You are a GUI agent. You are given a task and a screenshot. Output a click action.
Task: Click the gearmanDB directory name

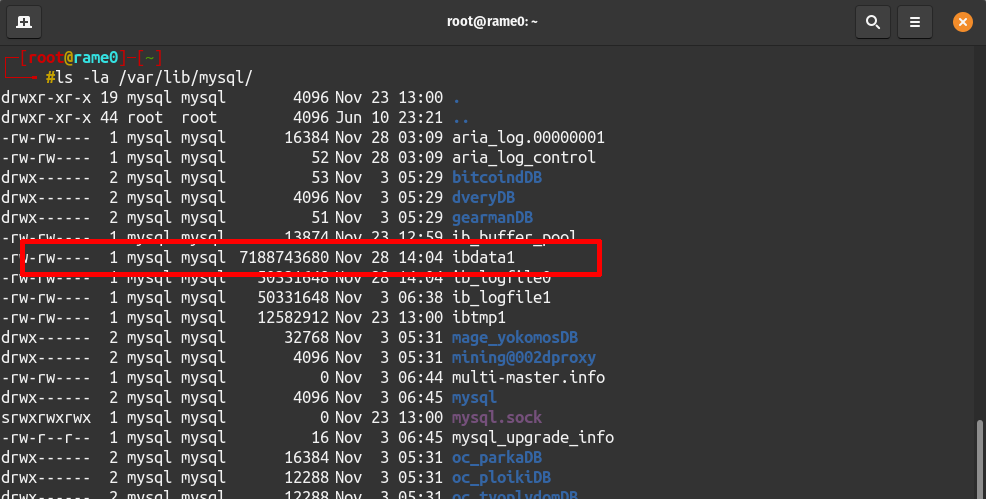[x=492, y=217]
